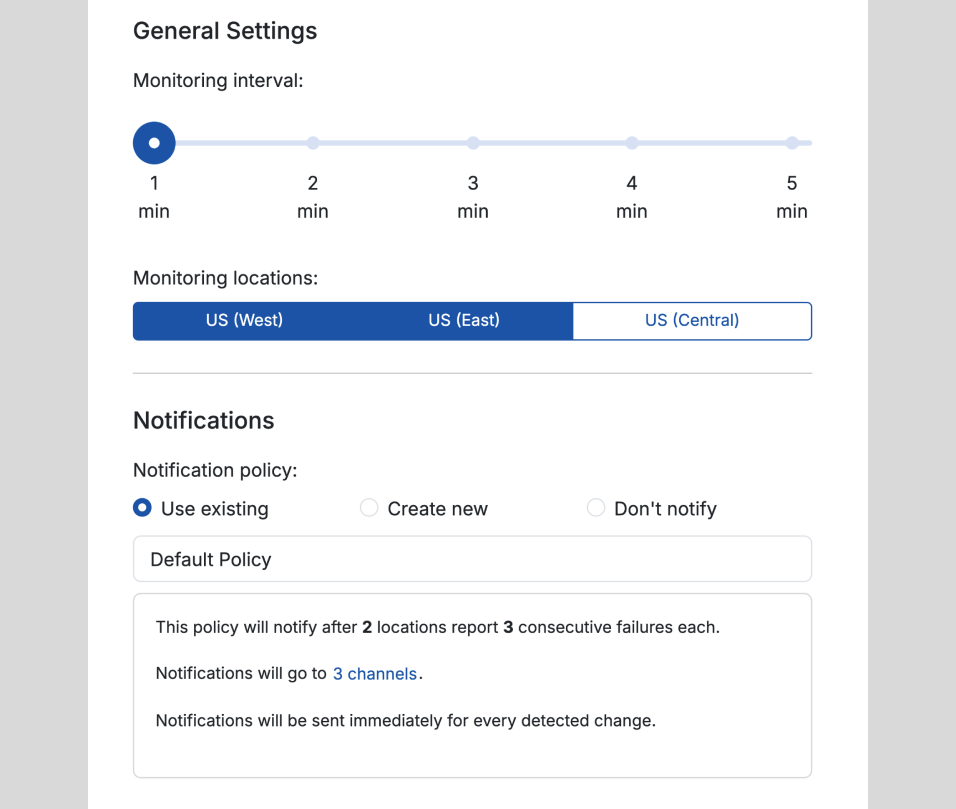Set monitoring interval to 4 min
The height and width of the screenshot is (809, 956).
pyautogui.click(x=632, y=143)
